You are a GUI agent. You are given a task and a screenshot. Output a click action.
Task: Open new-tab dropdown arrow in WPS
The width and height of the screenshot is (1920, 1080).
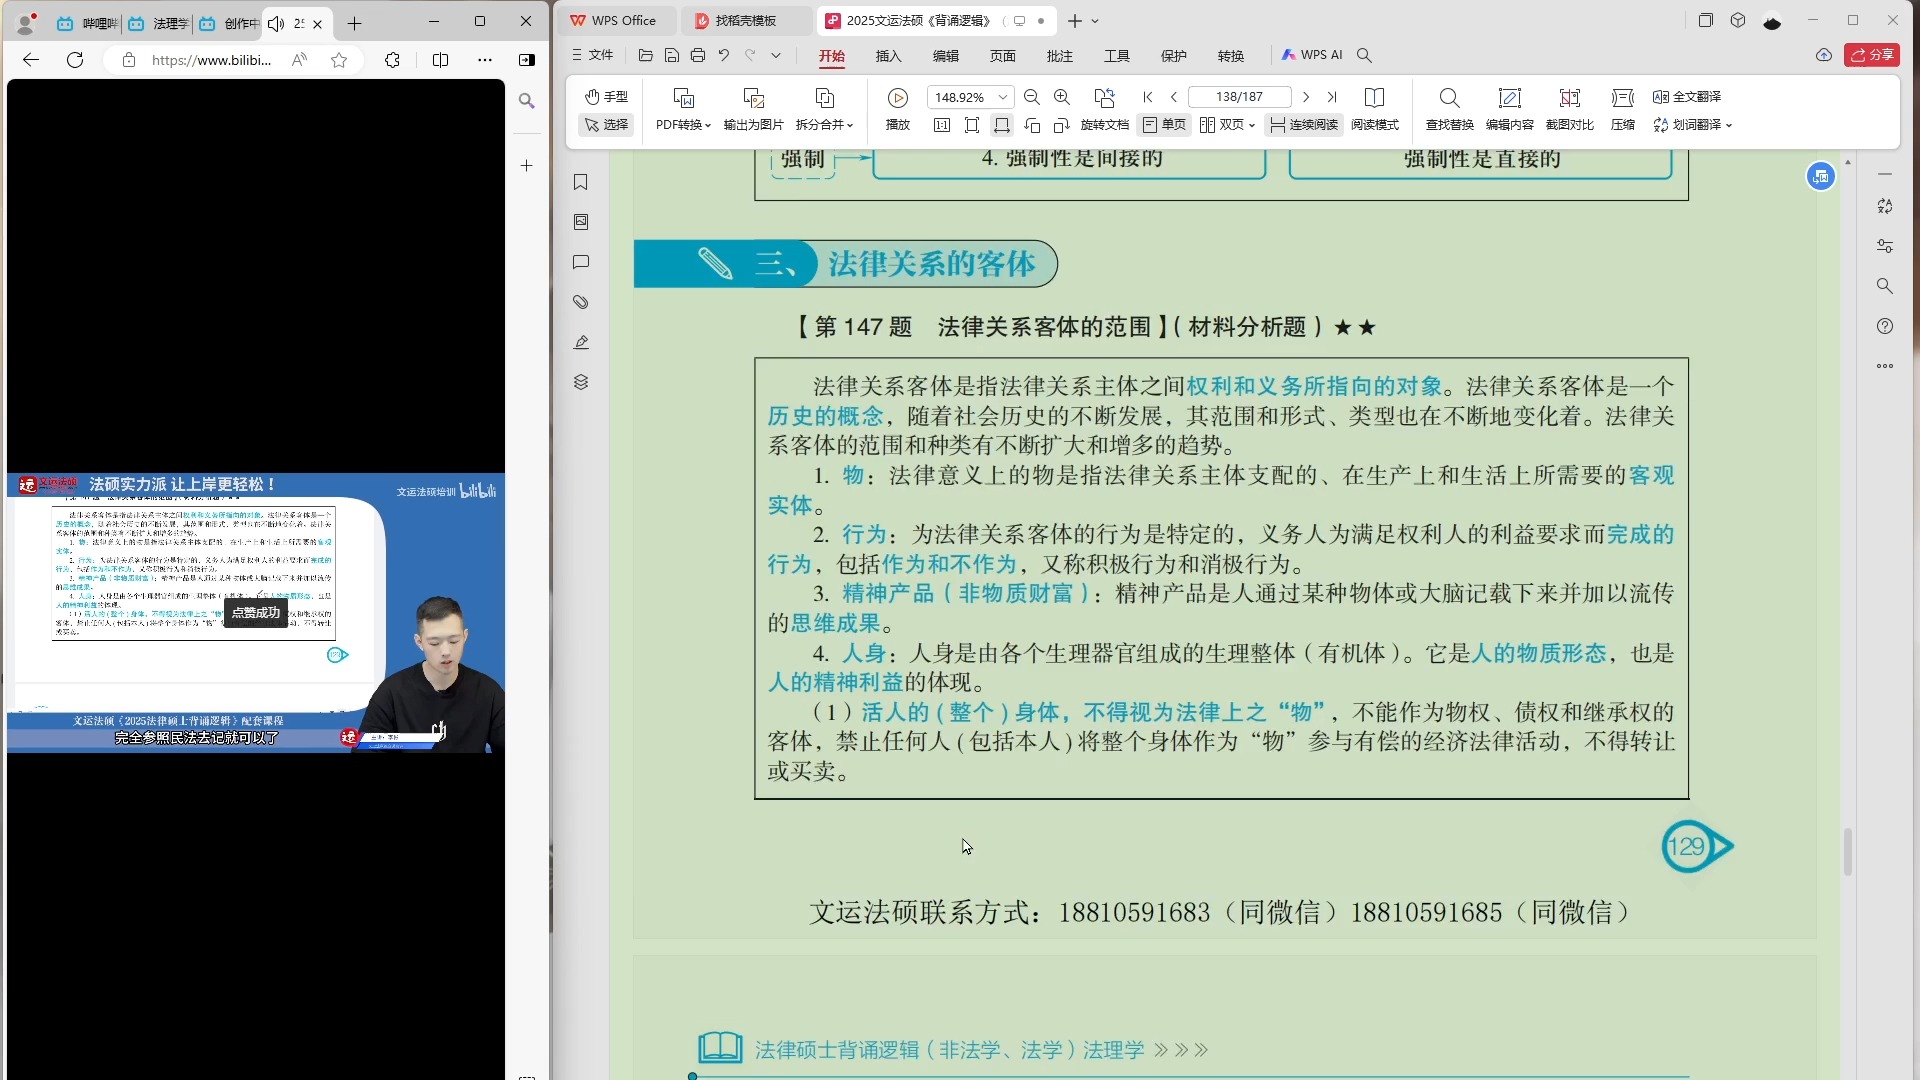pos(1095,20)
